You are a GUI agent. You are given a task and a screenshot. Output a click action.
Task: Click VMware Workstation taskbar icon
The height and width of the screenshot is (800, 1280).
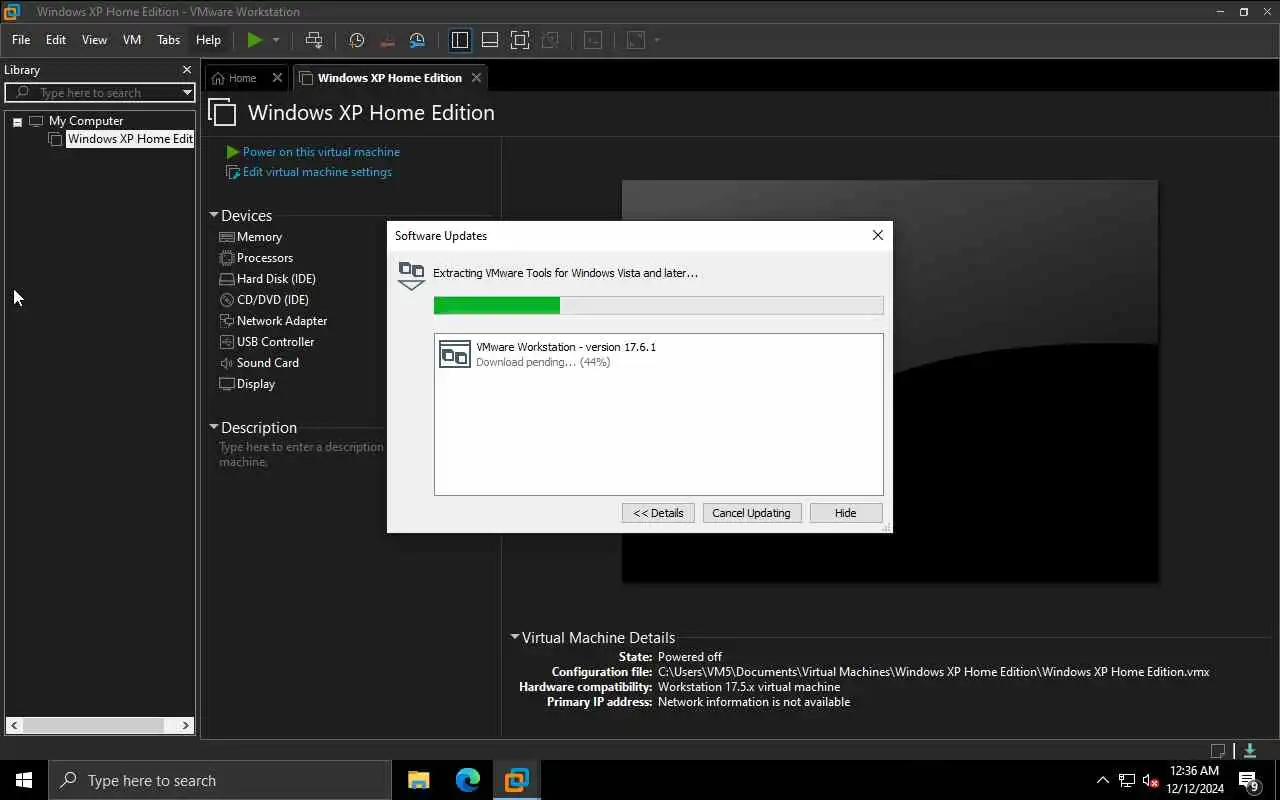[516, 780]
